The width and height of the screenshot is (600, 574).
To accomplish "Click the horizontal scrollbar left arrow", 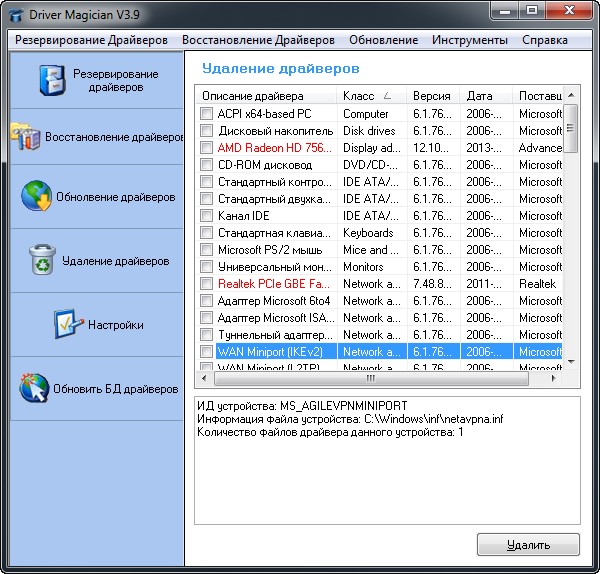I will tap(204, 378).
